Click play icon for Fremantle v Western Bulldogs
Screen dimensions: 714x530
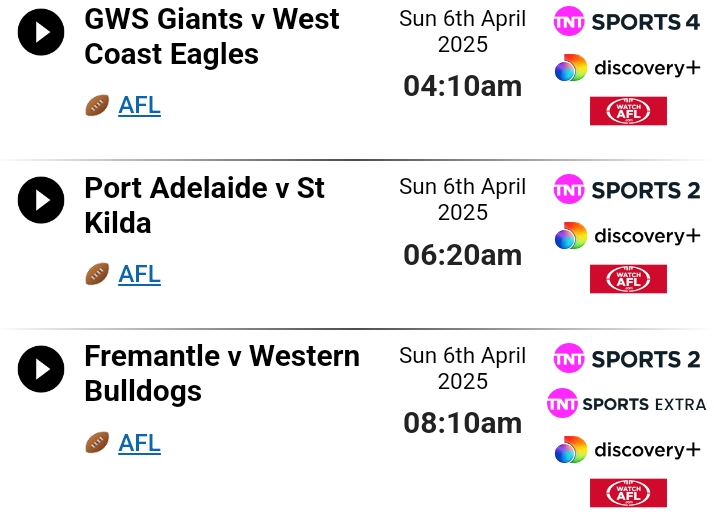click(x=41, y=369)
